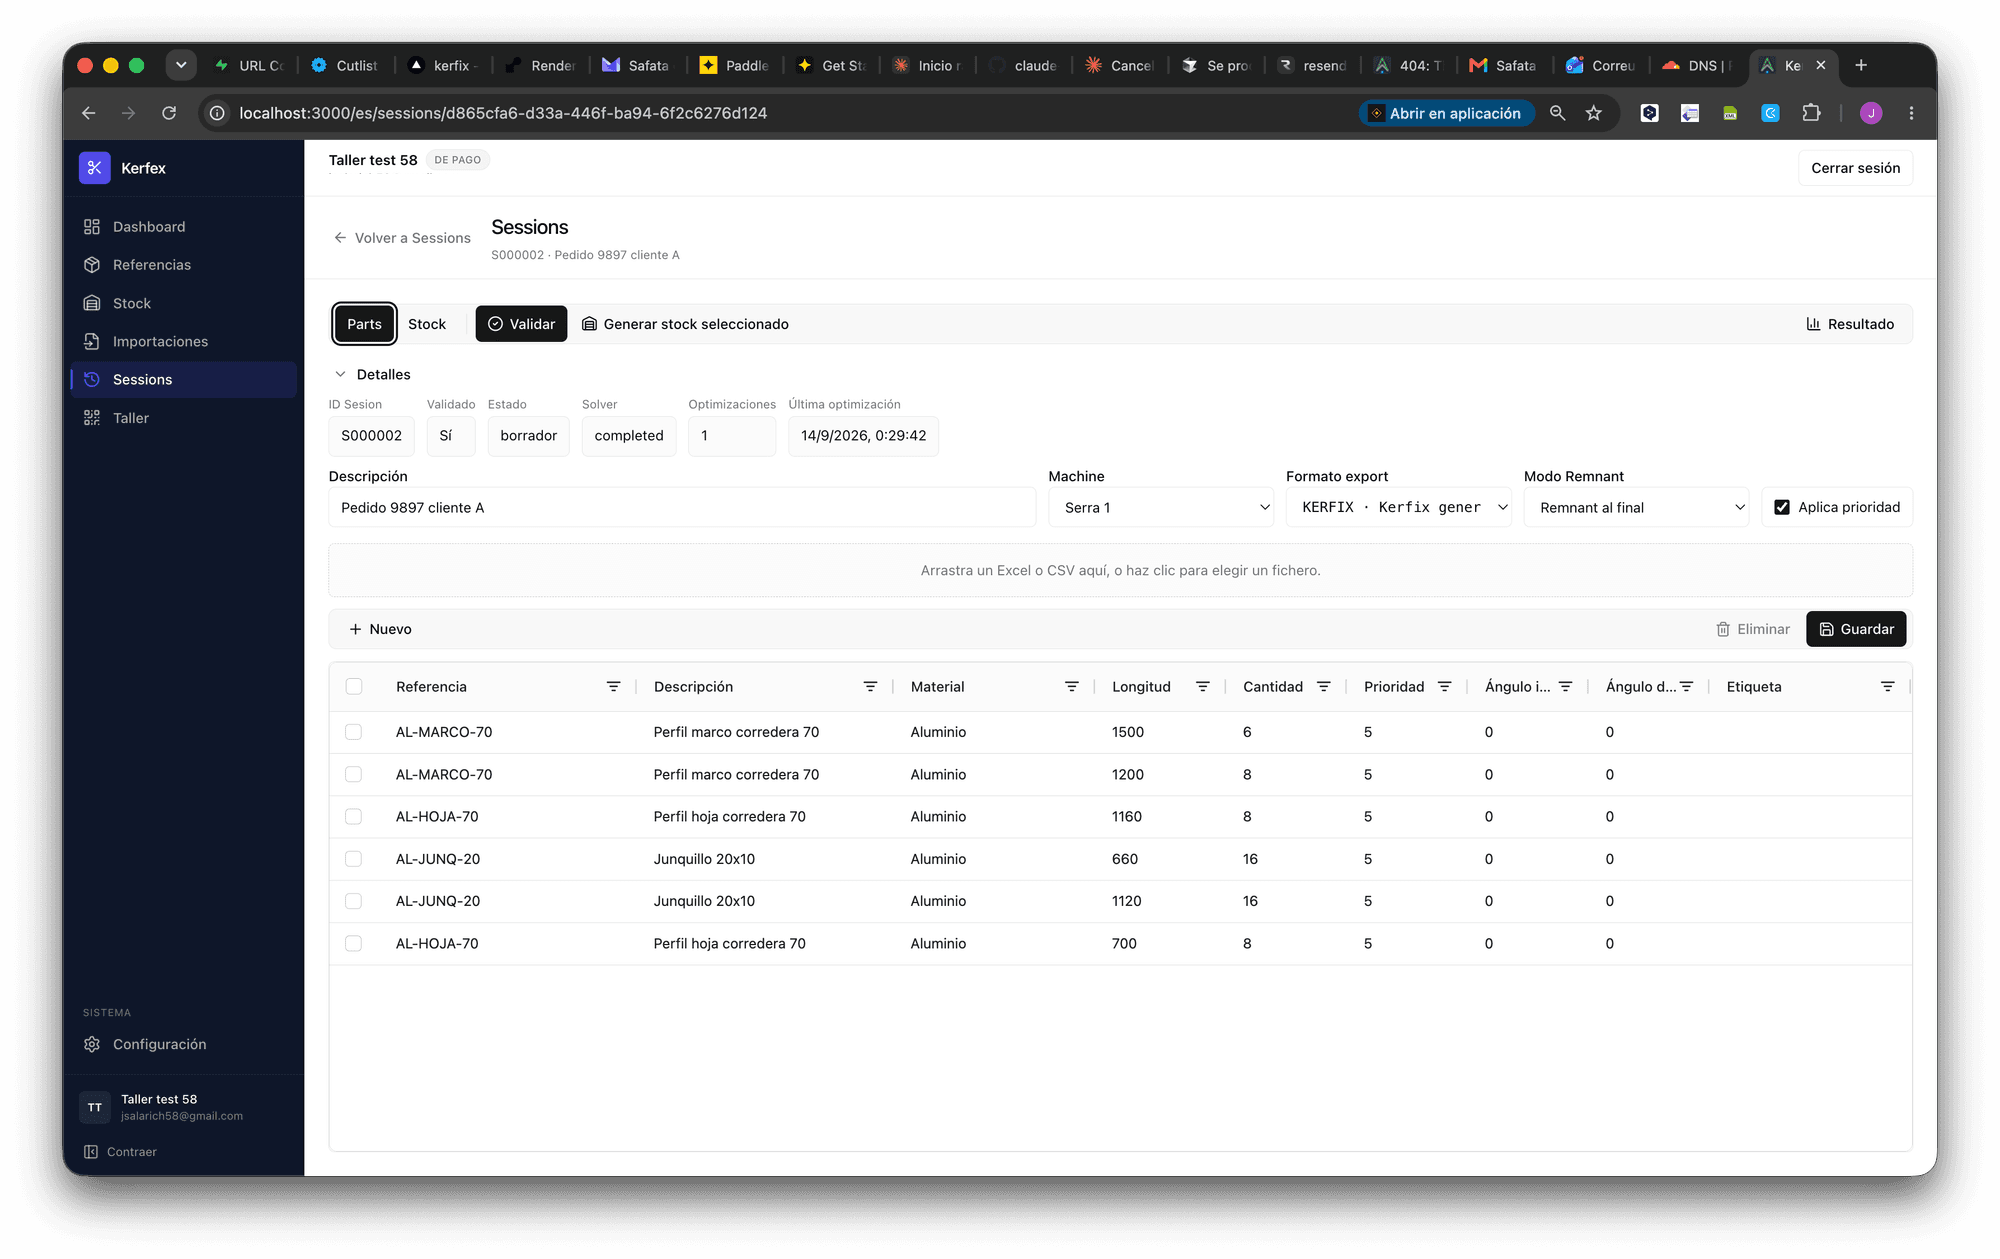Click Cerrar sesión button

pos(1855,168)
